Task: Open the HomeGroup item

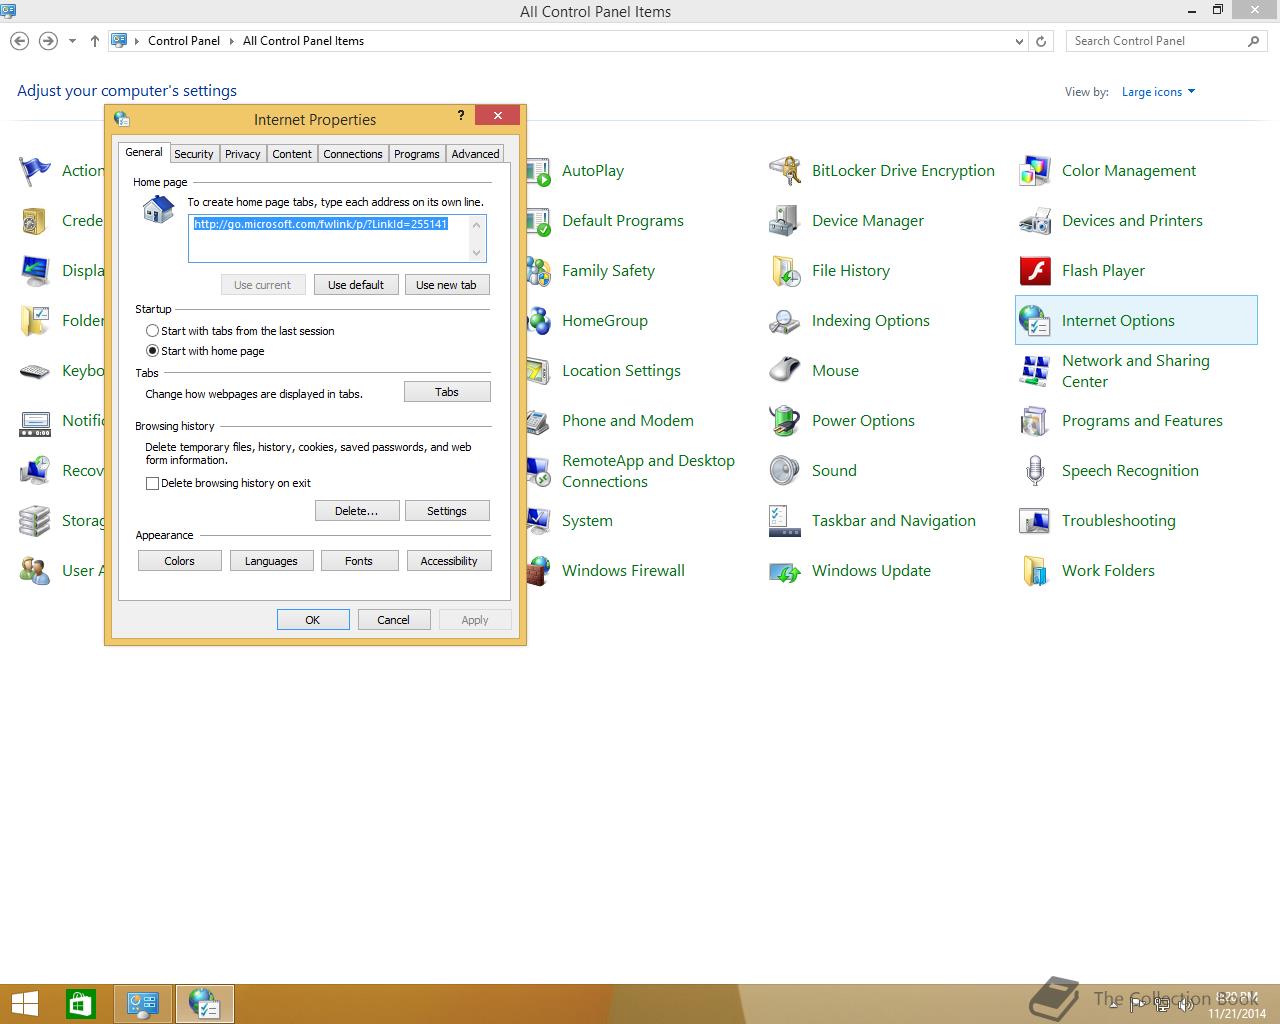Action: 605,321
